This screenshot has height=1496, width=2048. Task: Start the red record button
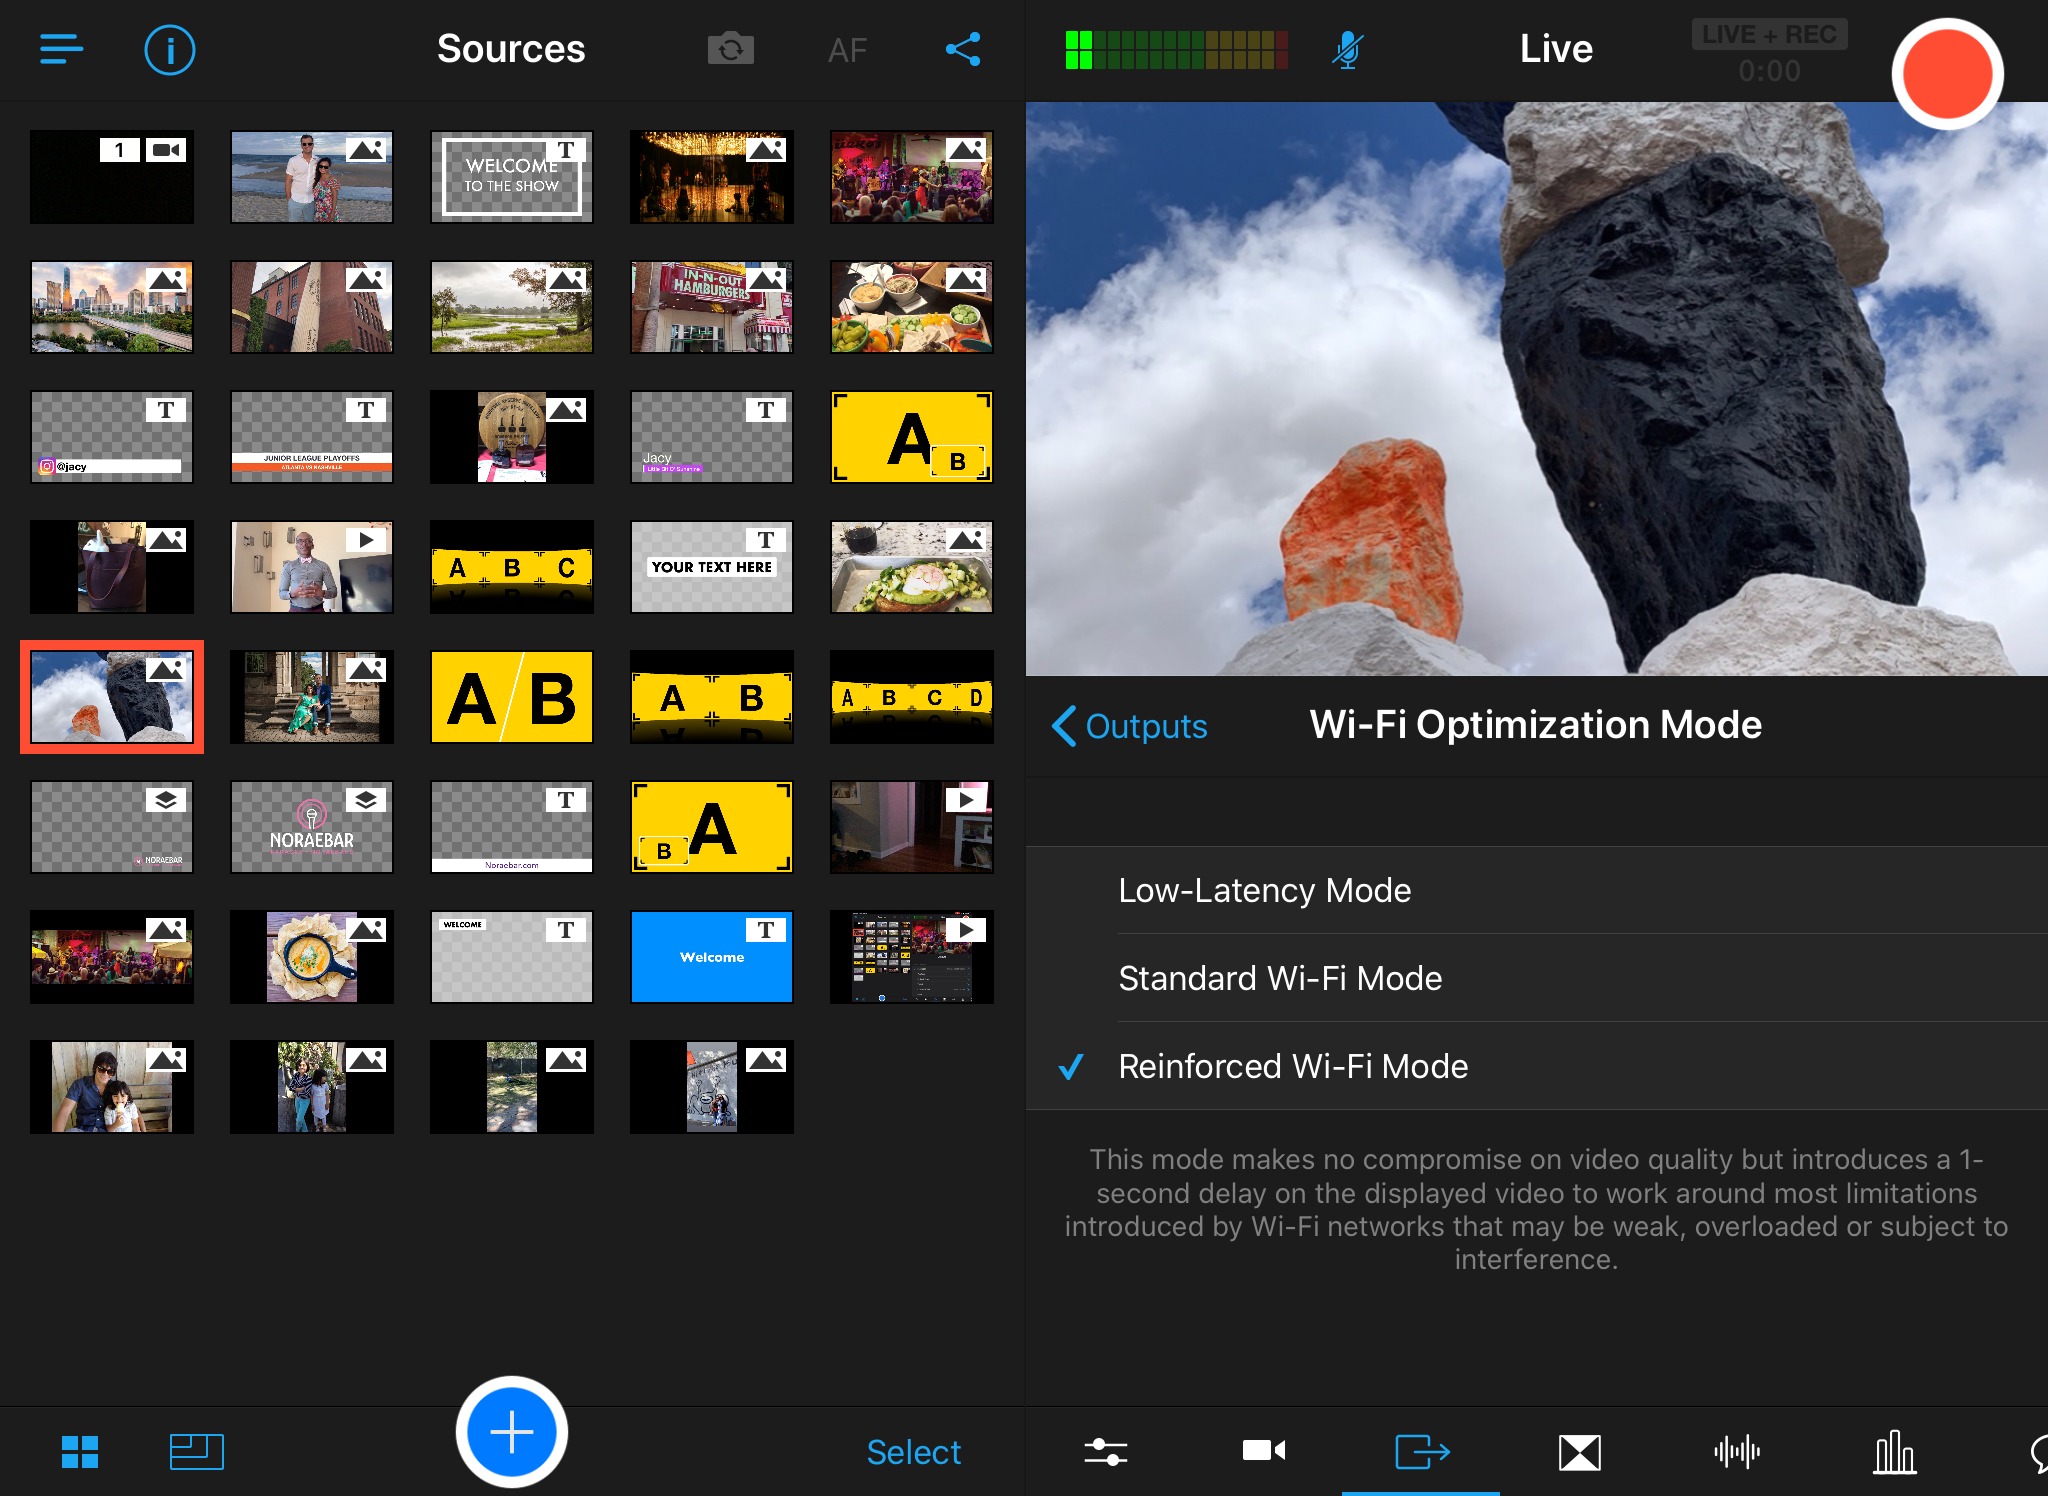1947,74
